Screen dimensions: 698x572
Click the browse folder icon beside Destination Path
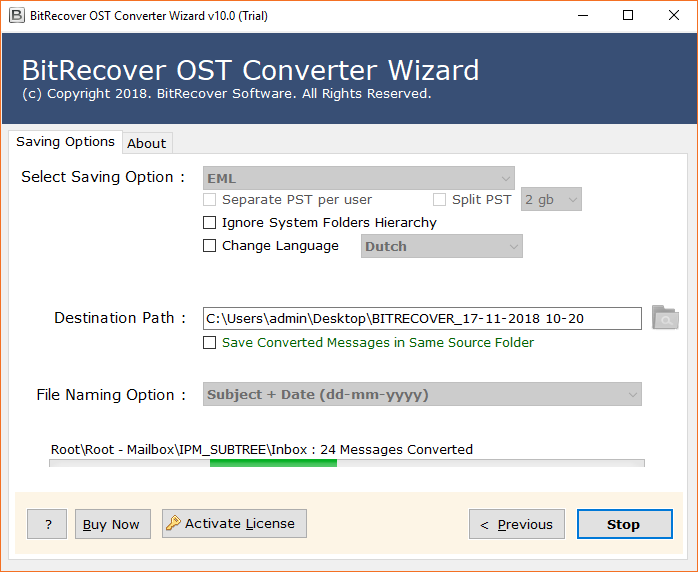pyautogui.click(x=665, y=317)
